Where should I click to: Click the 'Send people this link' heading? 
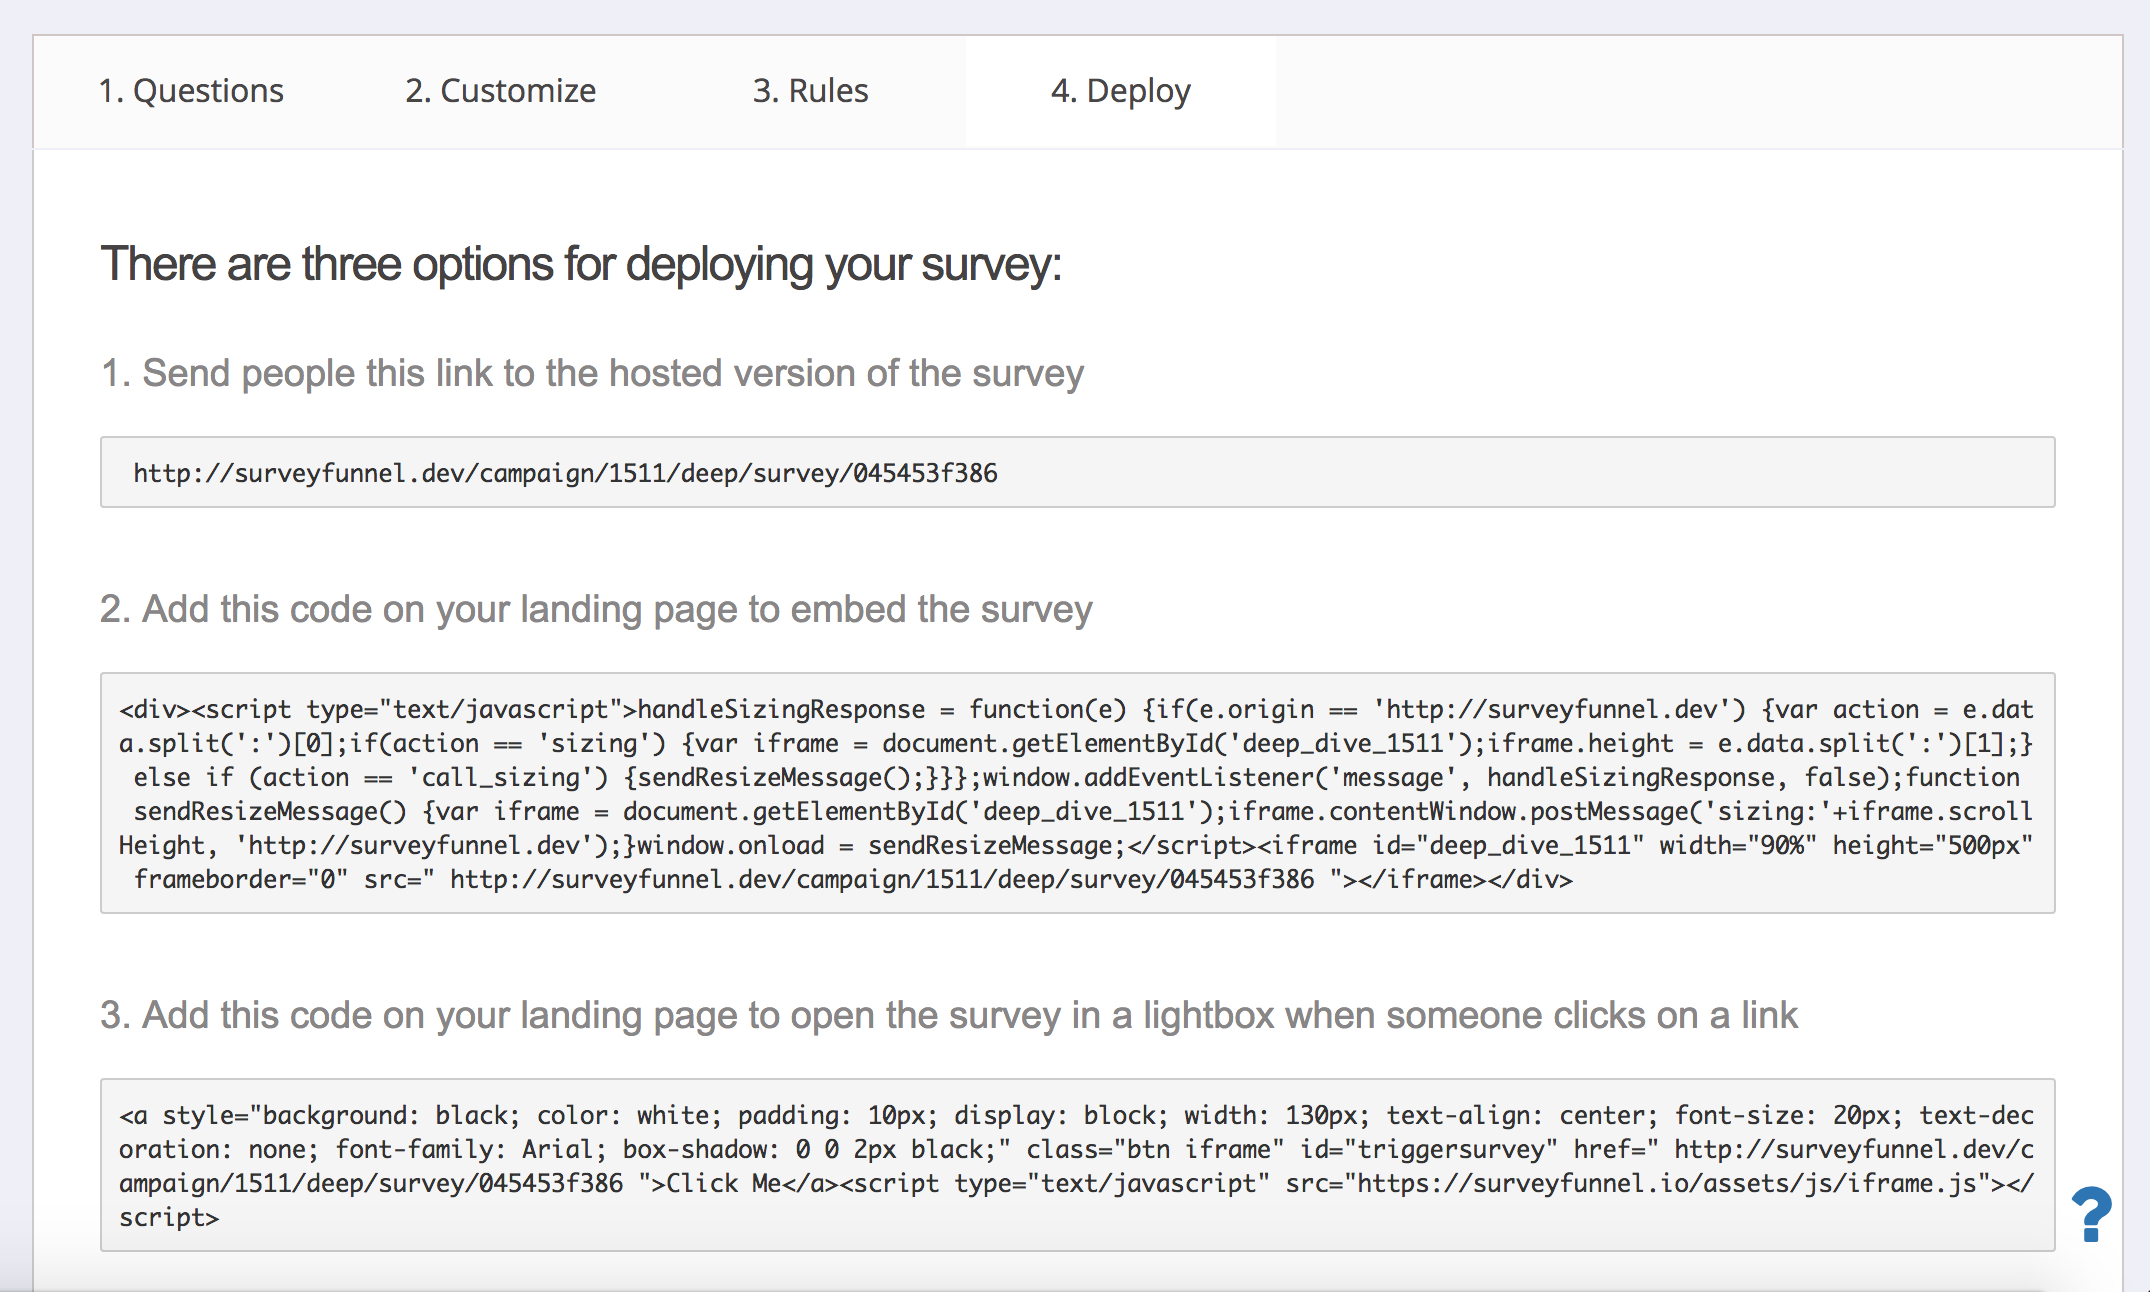[x=592, y=373]
